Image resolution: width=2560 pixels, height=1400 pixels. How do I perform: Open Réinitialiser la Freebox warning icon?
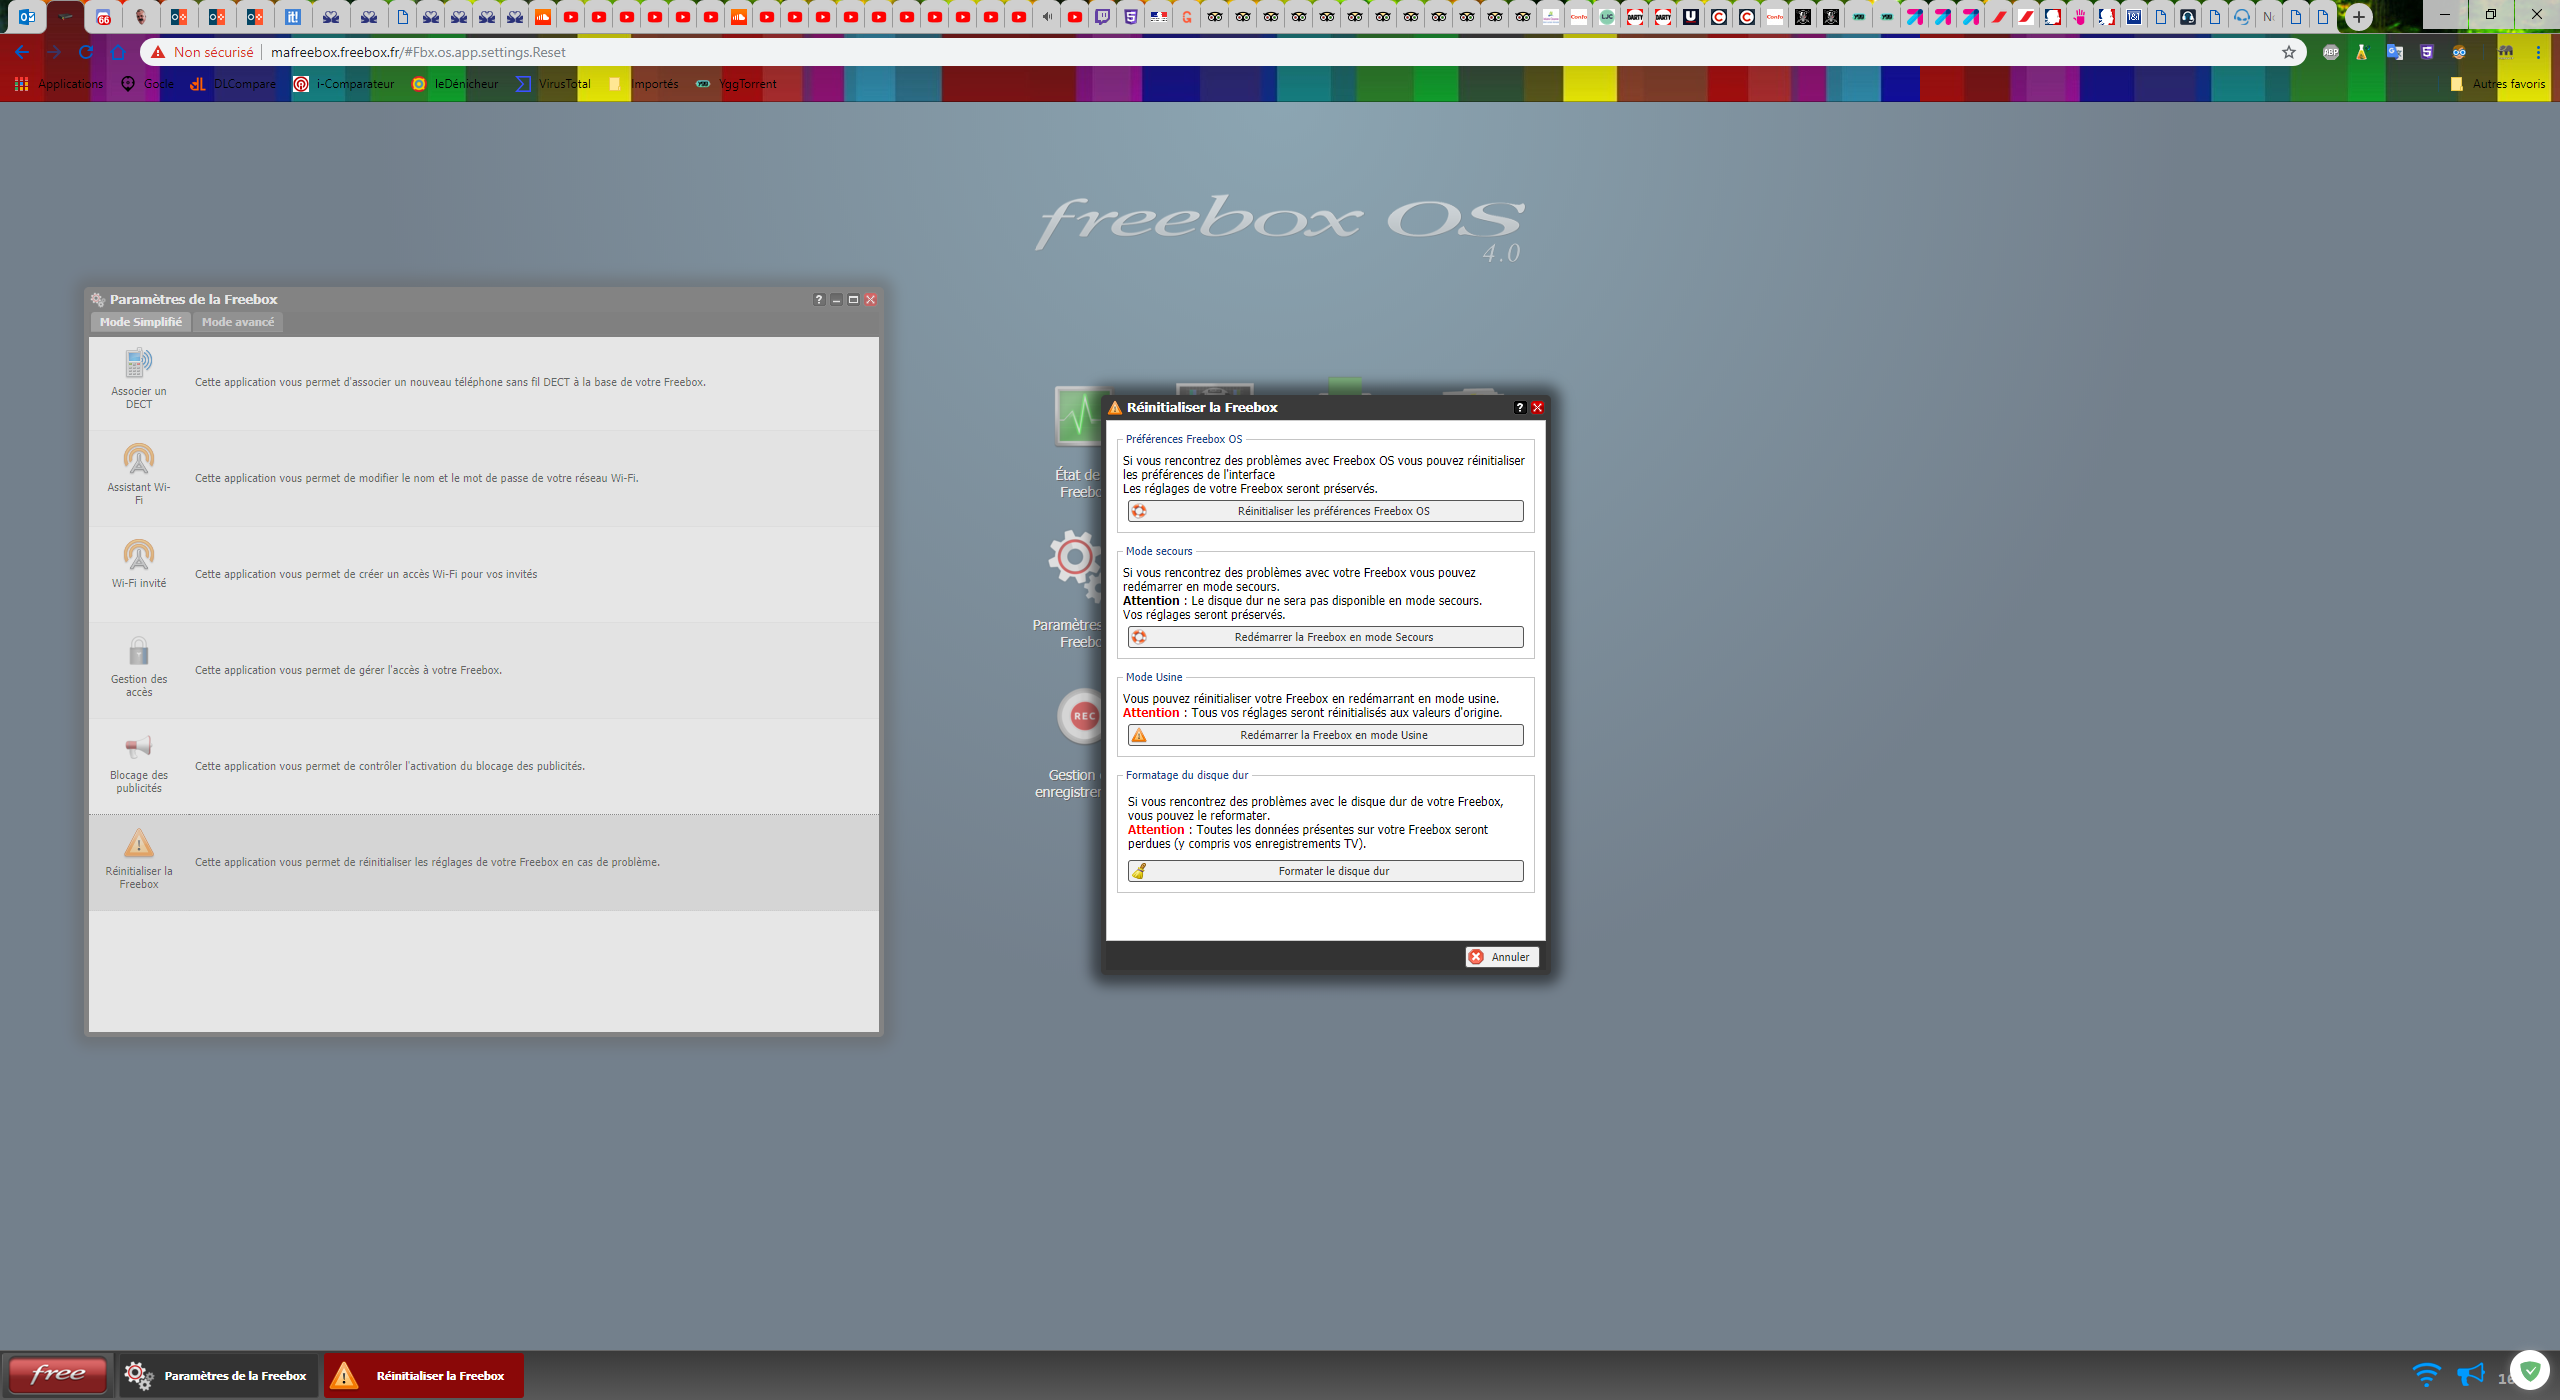138,843
